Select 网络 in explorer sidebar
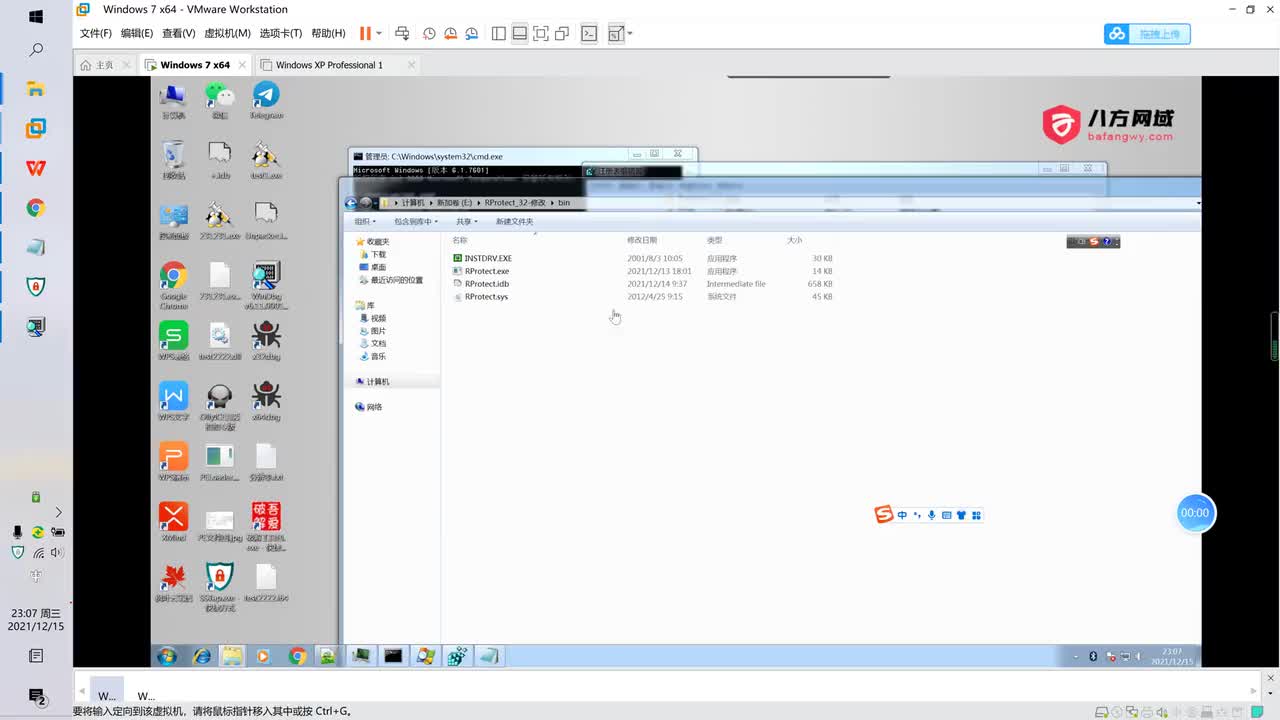The width and height of the screenshot is (1280, 720). pyautogui.click(x=368, y=407)
